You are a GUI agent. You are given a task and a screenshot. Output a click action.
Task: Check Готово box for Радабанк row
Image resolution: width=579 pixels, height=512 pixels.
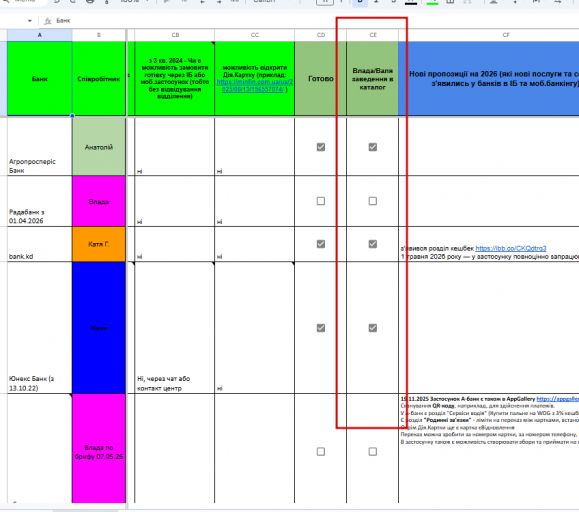321,201
